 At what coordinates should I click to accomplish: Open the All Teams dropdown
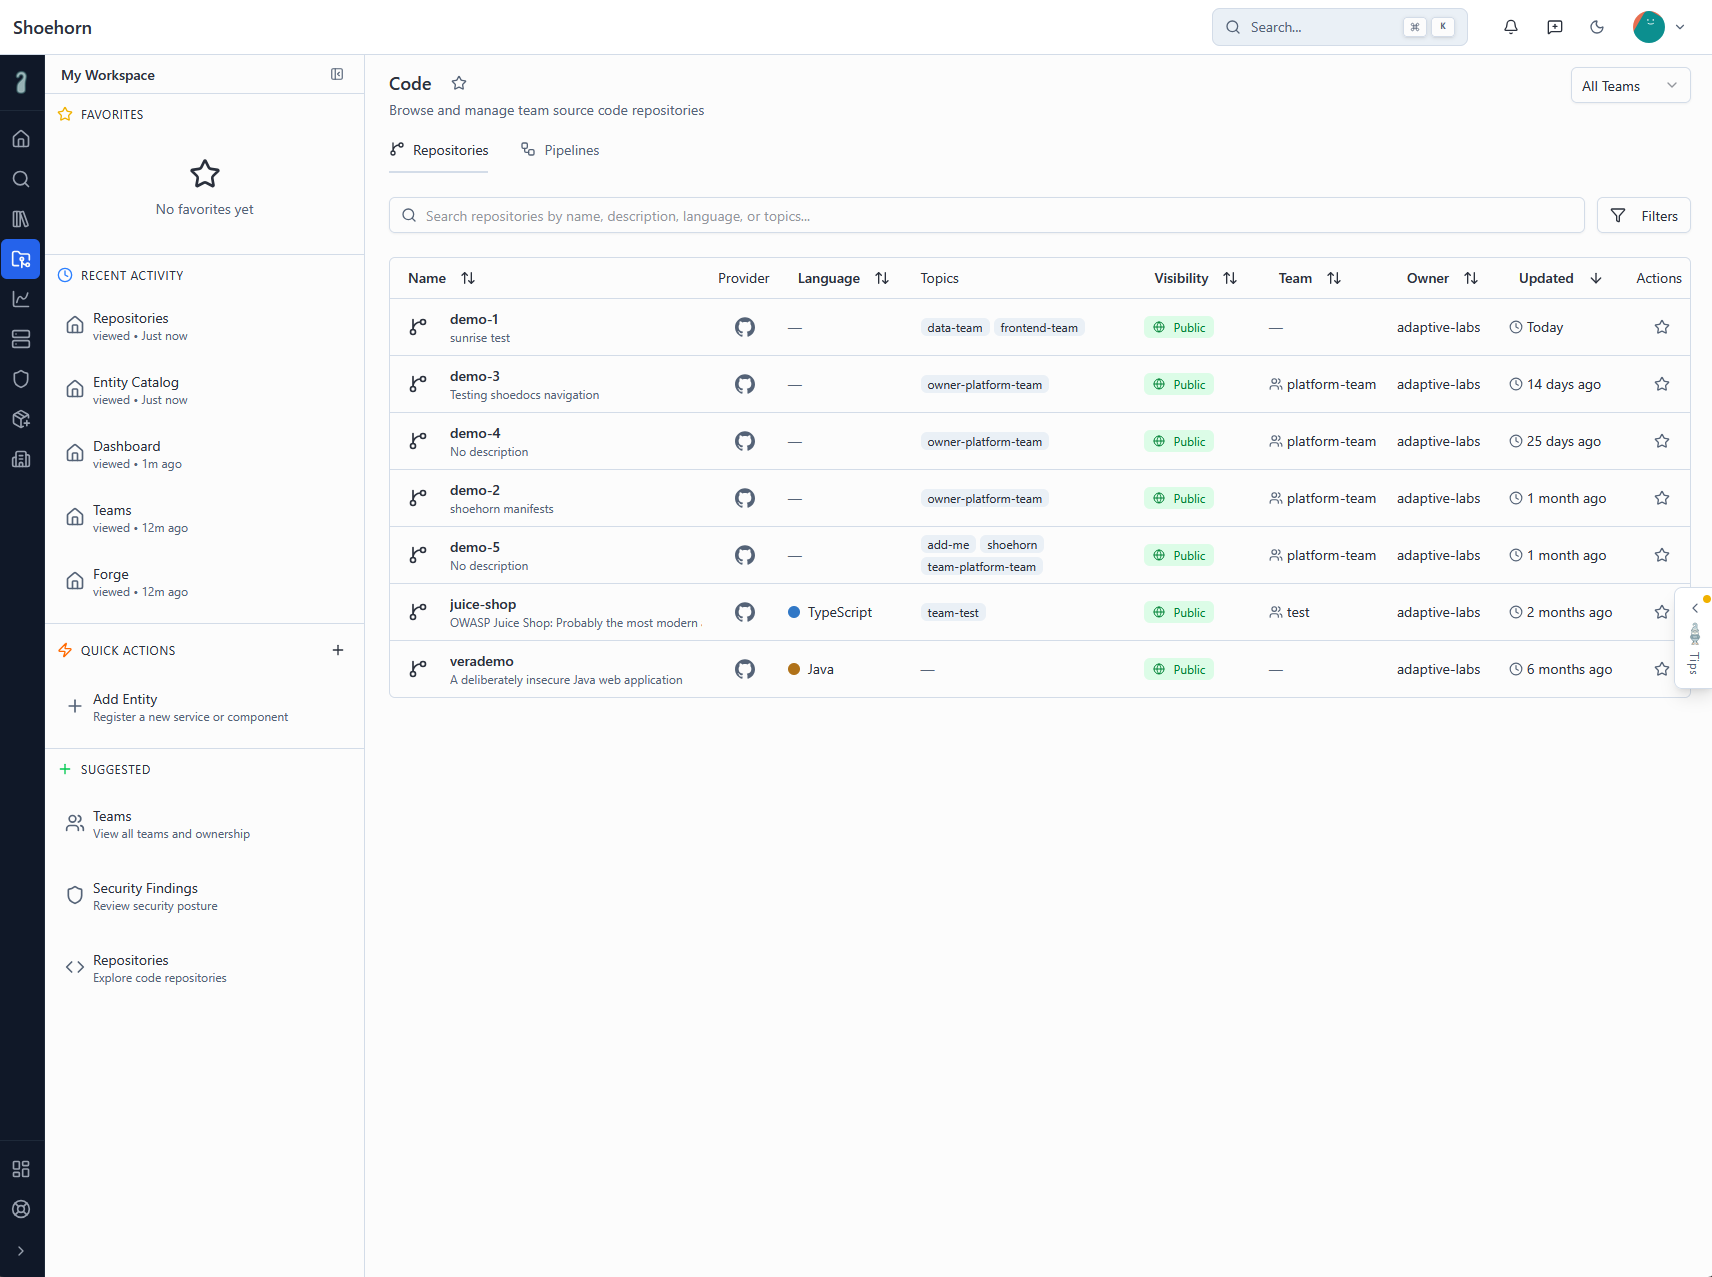[1629, 86]
